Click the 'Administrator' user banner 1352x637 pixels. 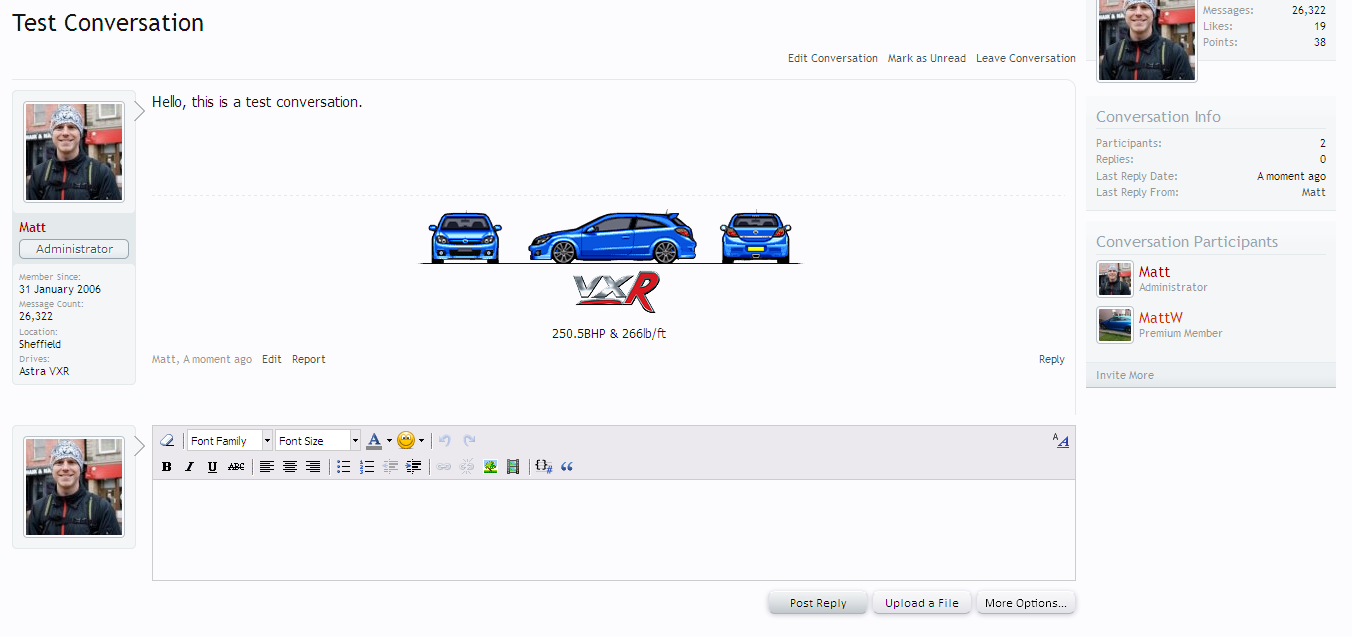click(x=74, y=249)
